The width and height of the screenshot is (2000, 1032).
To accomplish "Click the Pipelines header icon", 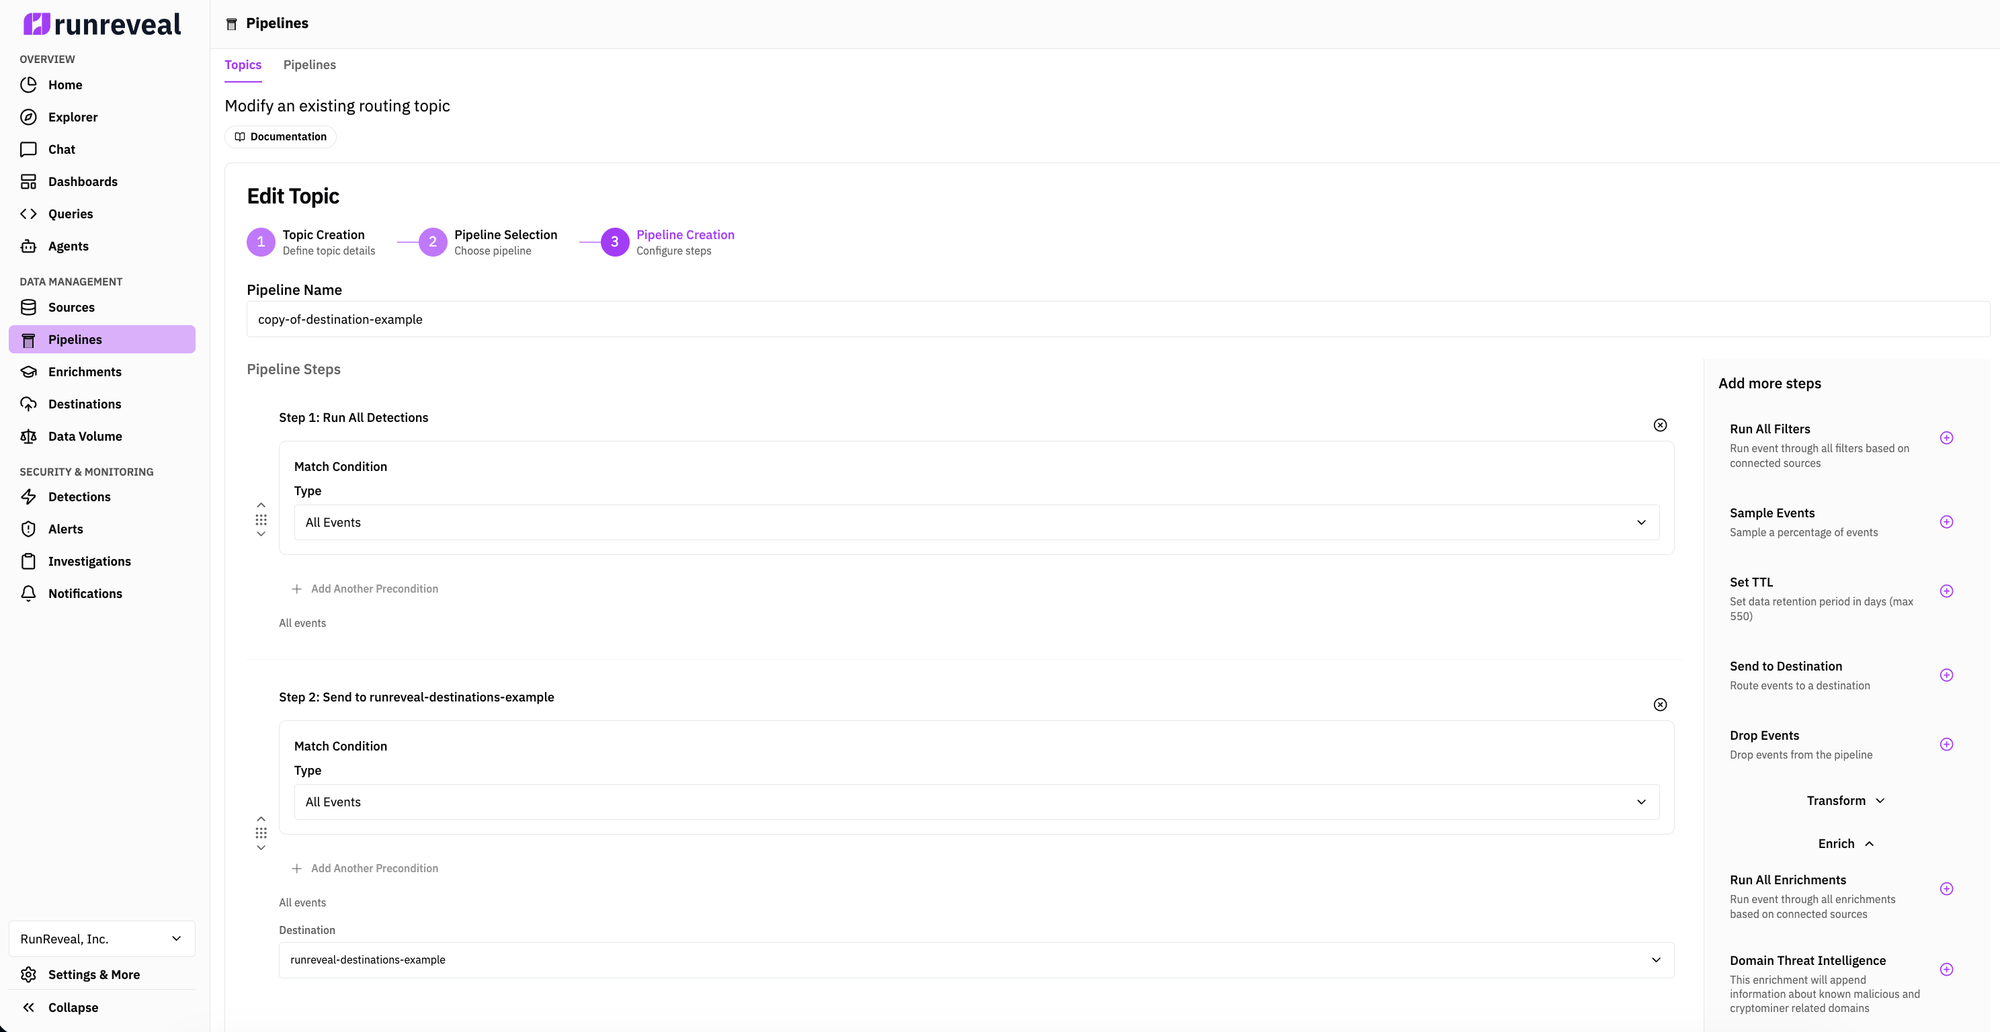I will (x=232, y=24).
